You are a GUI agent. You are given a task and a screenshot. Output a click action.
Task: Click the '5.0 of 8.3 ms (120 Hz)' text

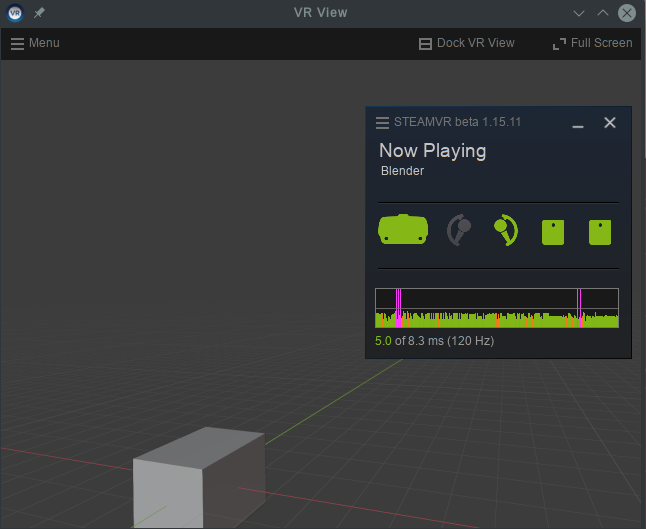pos(435,341)
